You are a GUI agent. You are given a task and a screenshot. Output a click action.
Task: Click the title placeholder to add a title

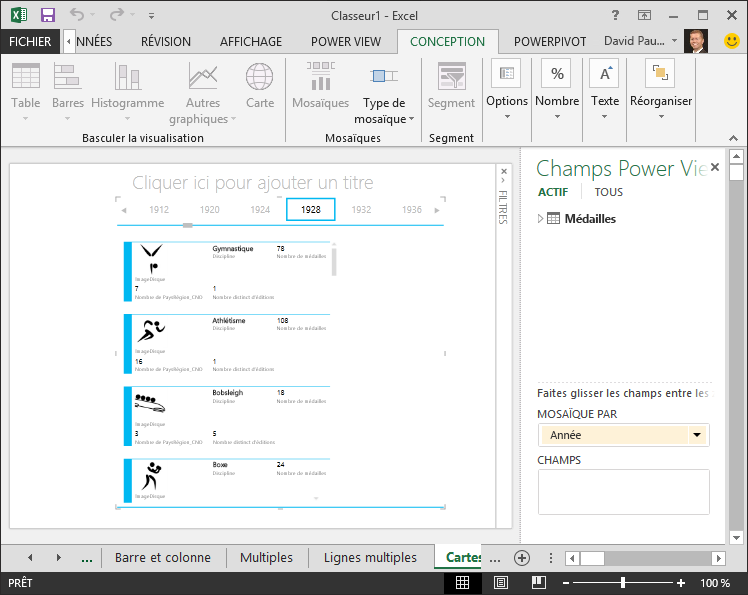[252, 182]
